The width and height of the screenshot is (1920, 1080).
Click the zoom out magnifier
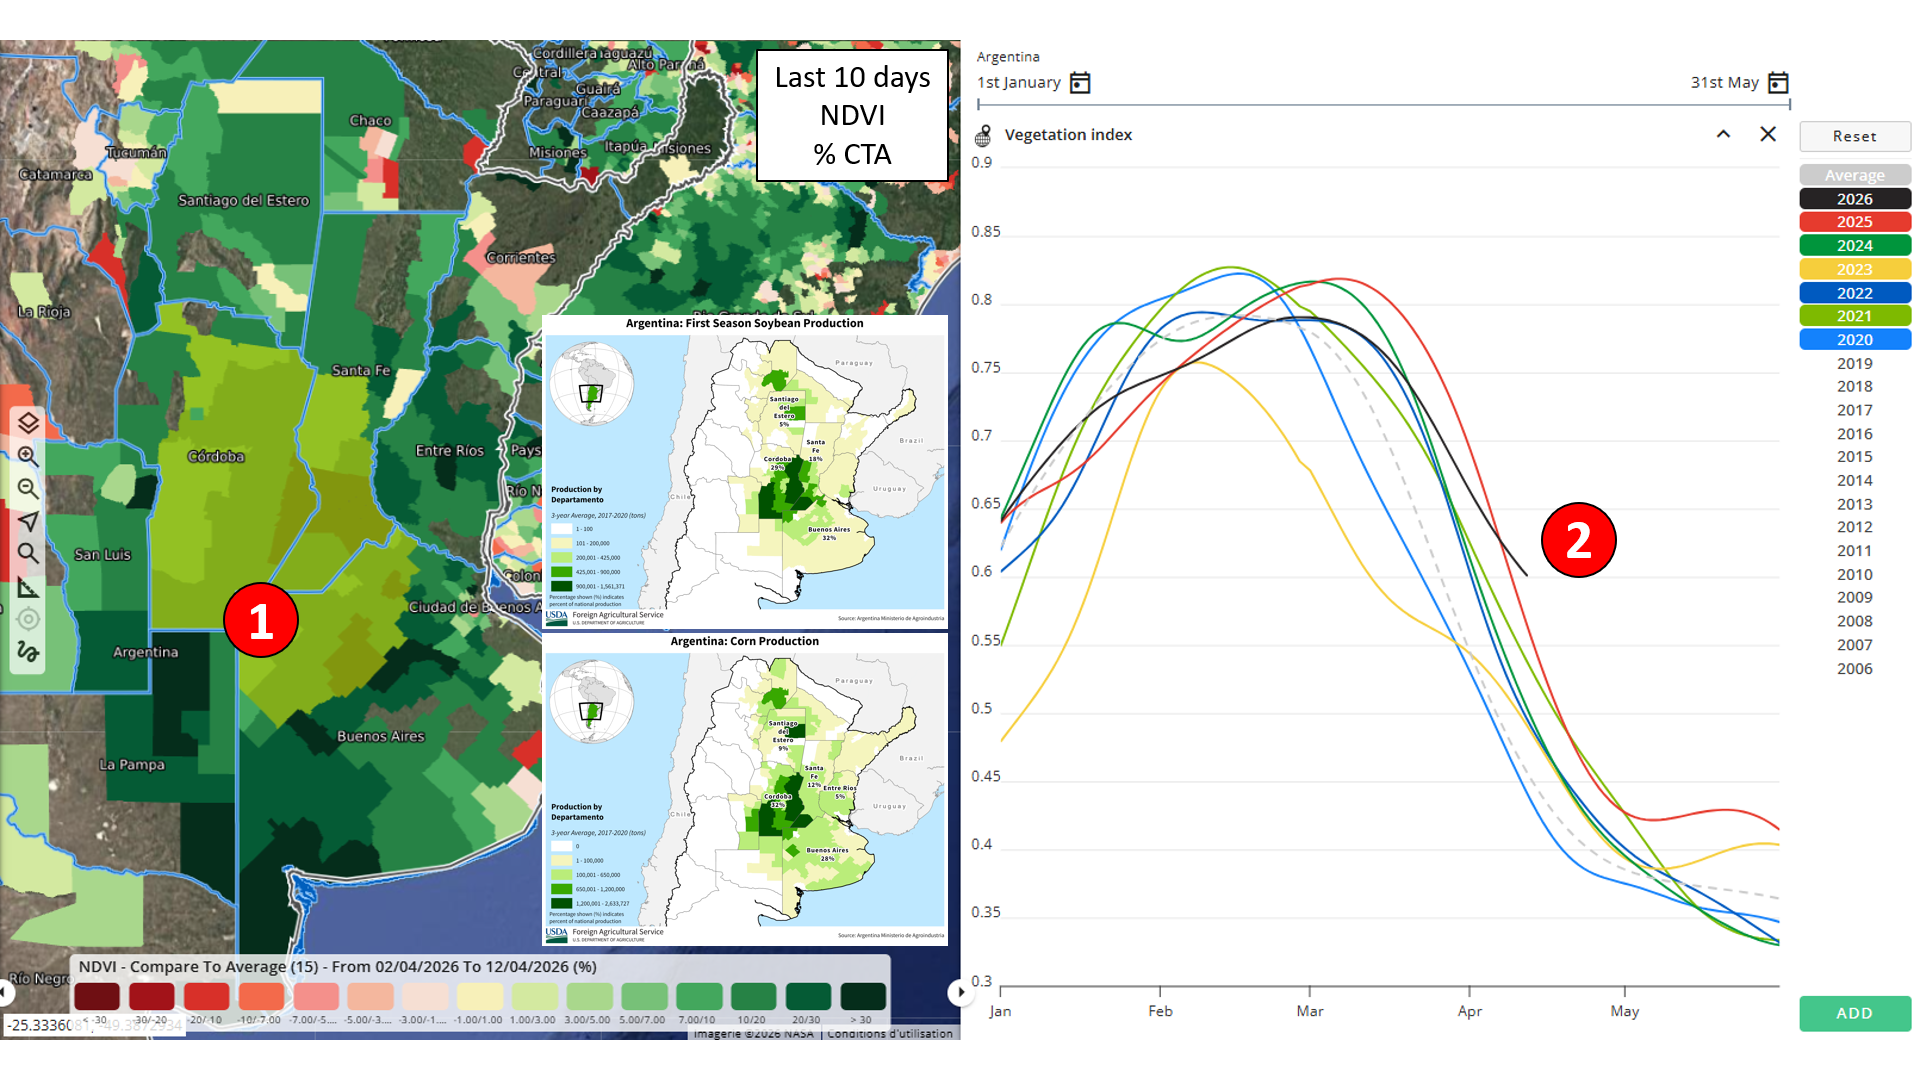tap(28, 489)
